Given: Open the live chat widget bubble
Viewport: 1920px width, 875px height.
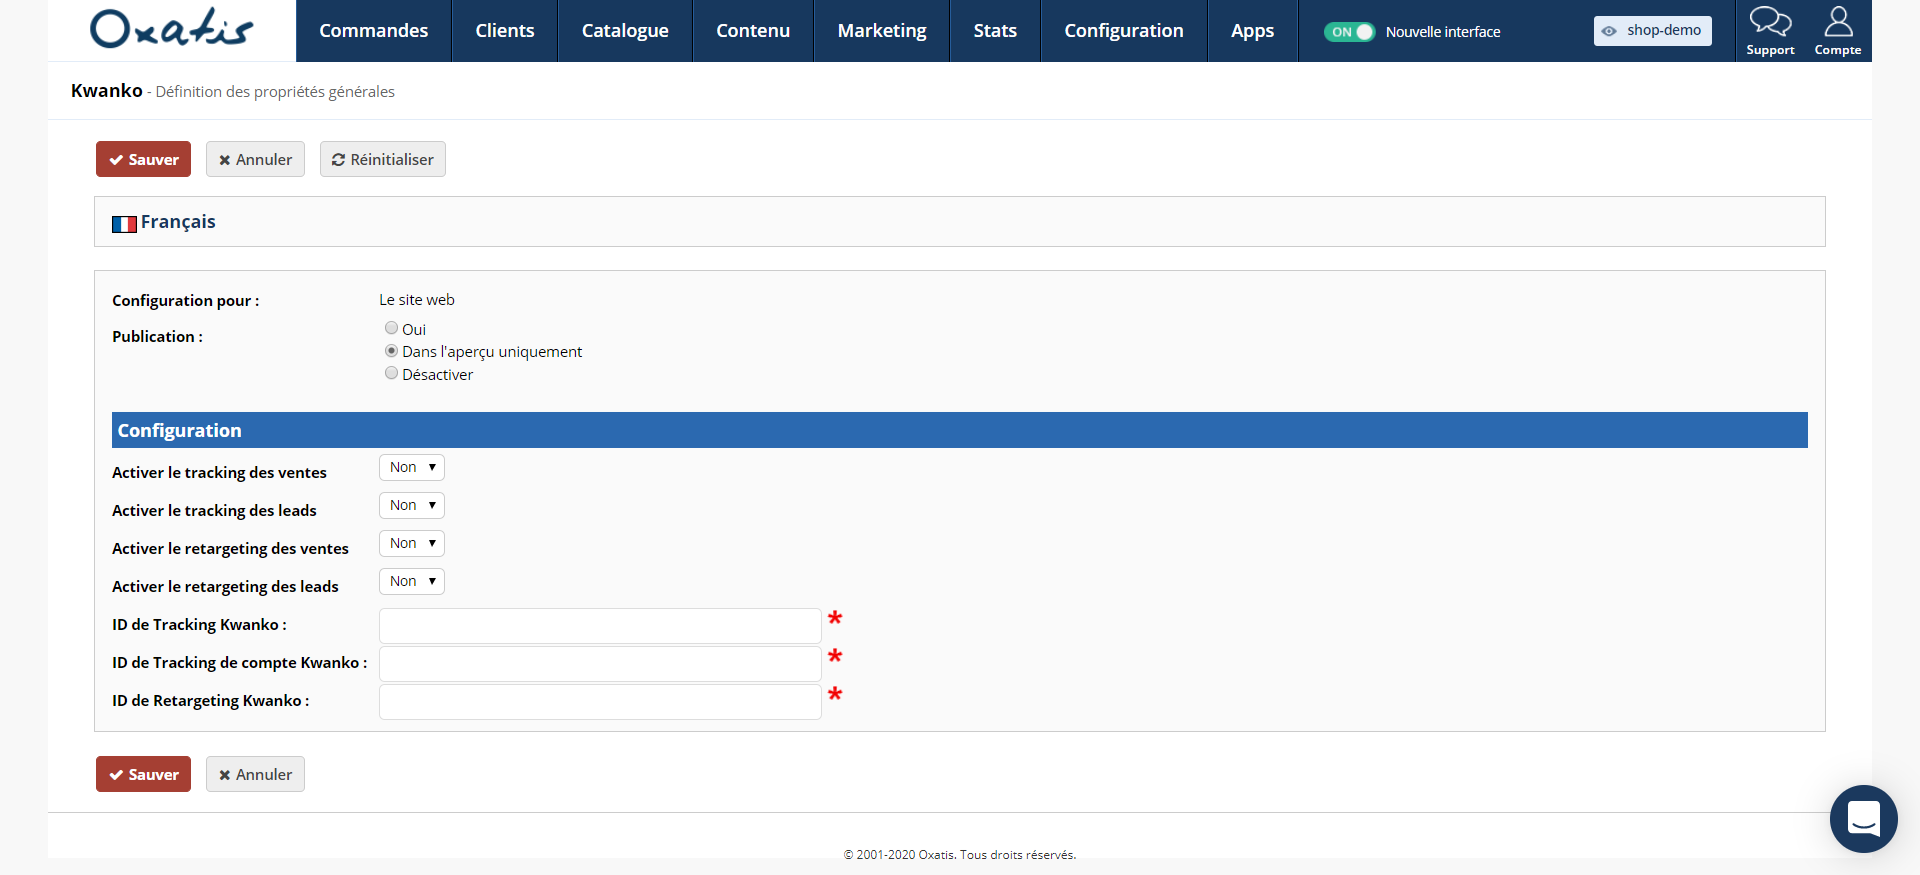Looking at the screenshot, I should coord(1863,819).
